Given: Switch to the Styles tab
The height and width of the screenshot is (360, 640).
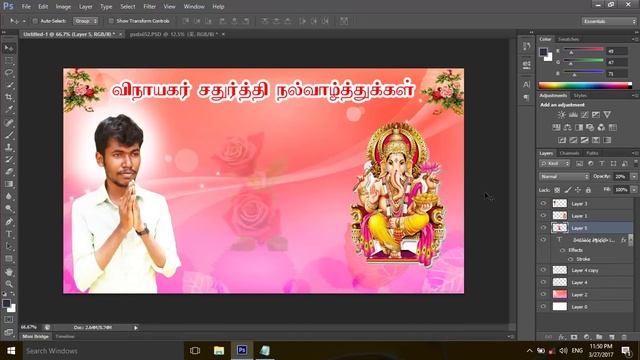Looking at the screenshot, I should click(x=580, y=96).
